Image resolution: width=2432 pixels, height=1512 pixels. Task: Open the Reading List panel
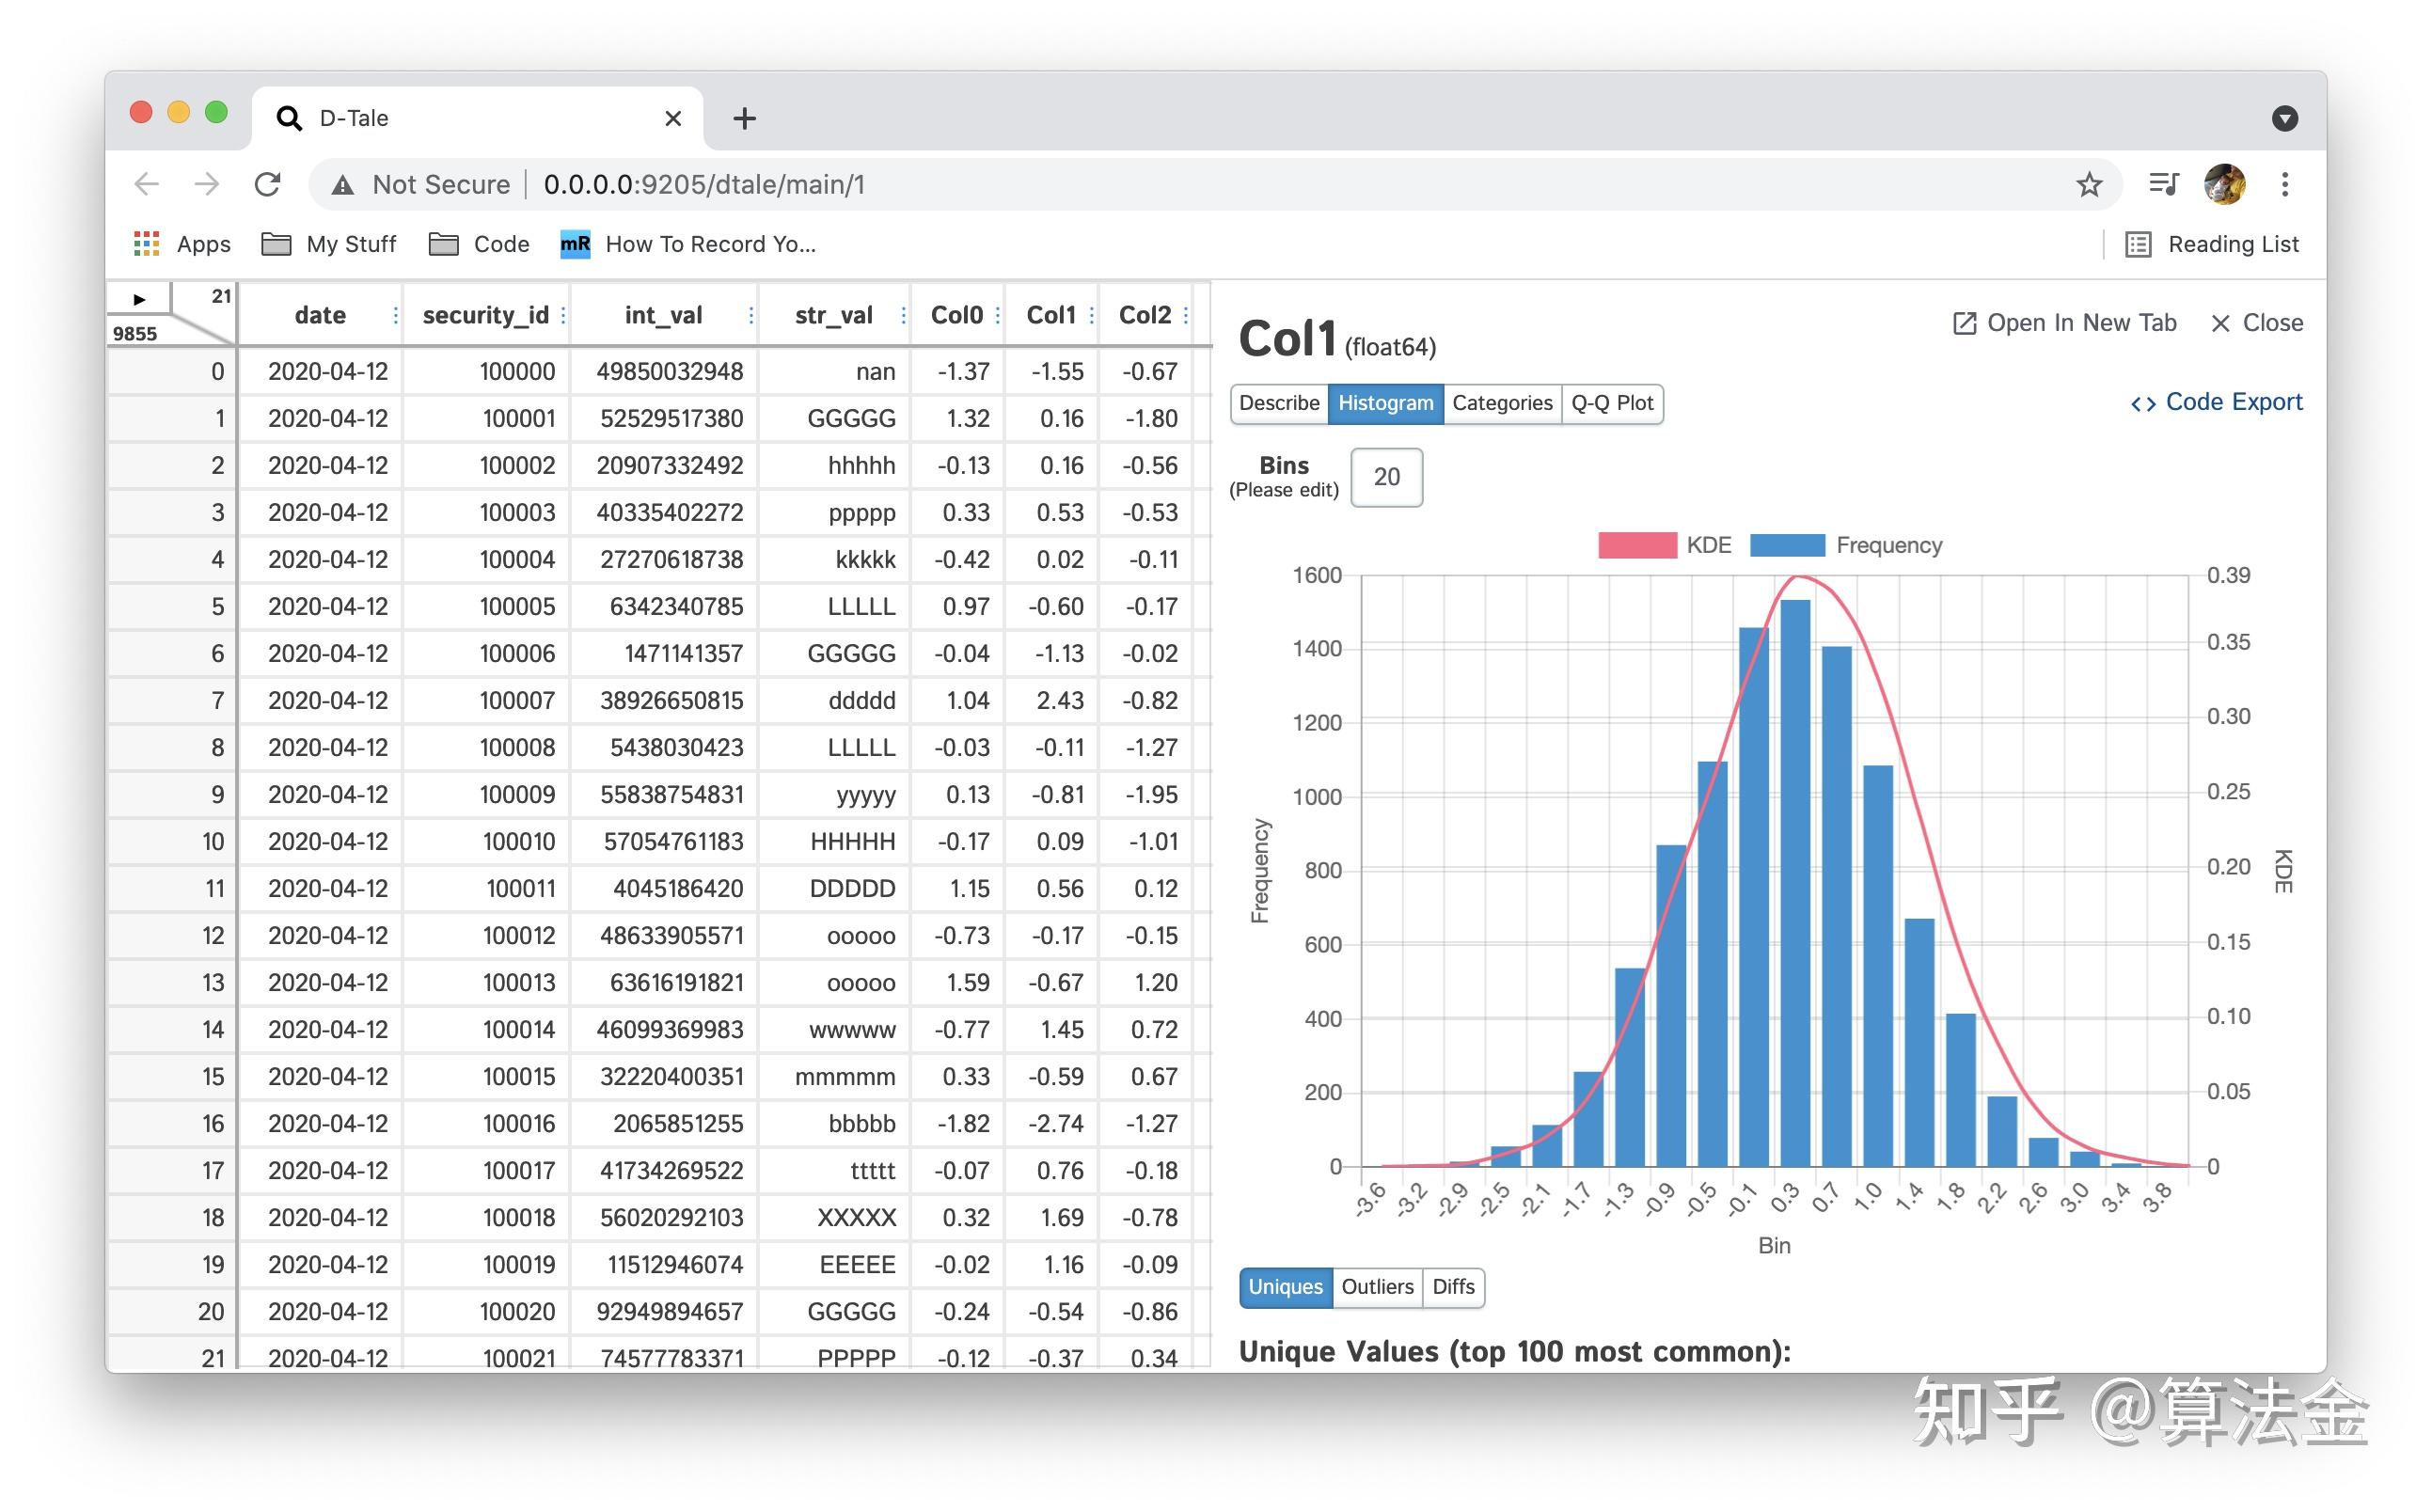(x=2212, y=244)
